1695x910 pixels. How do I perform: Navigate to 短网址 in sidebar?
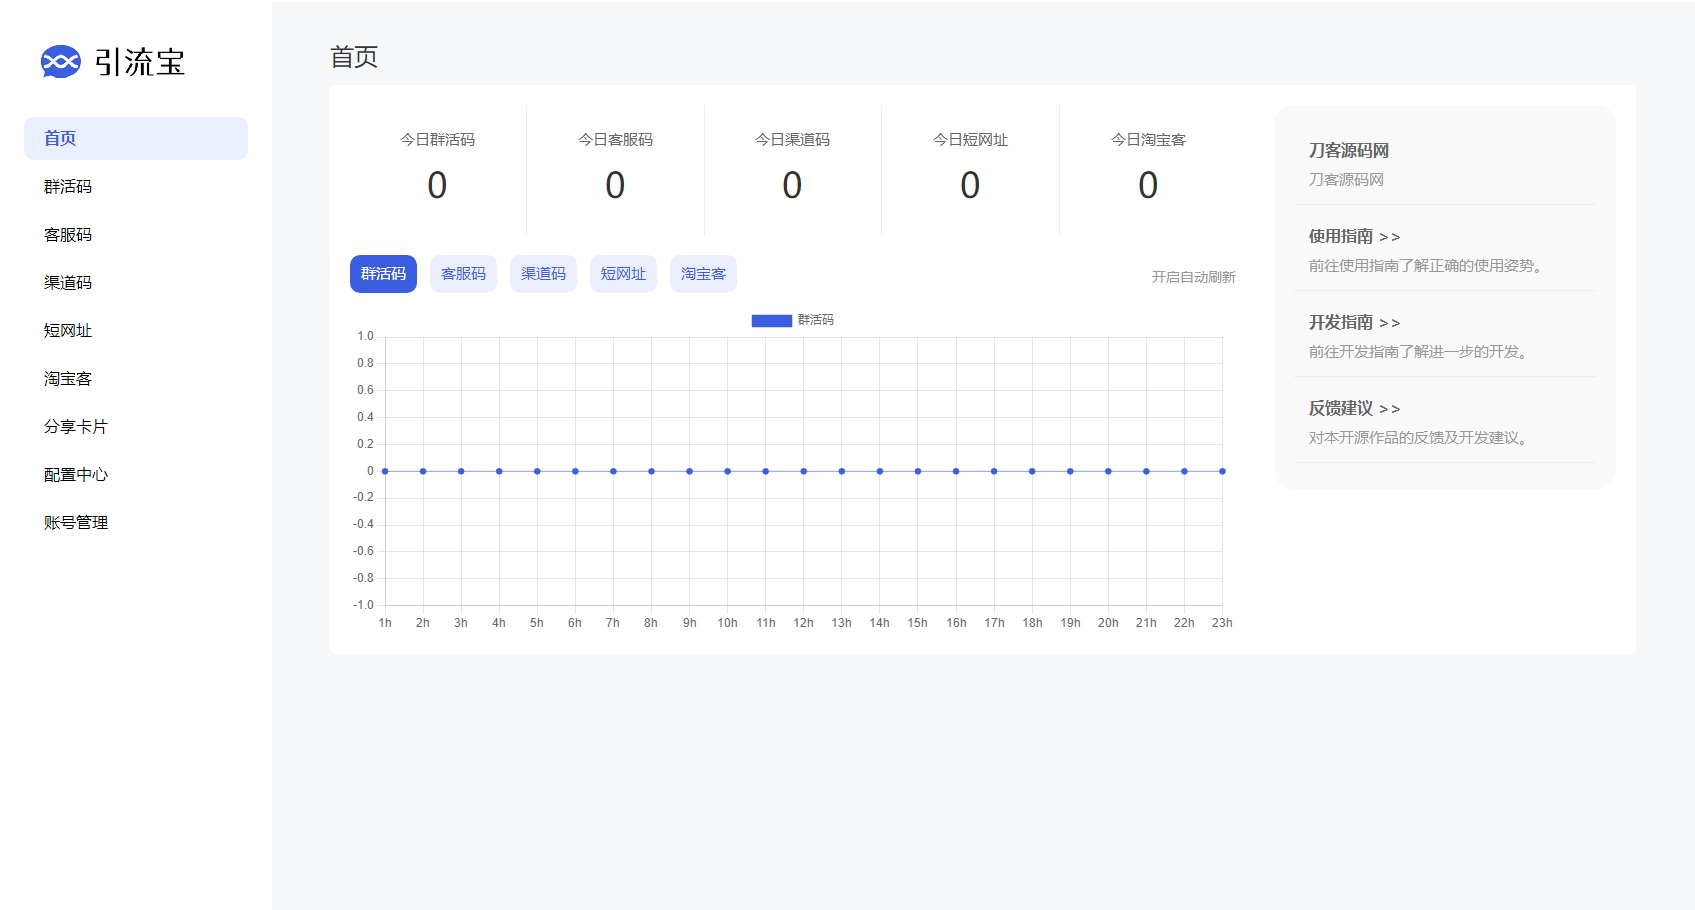tap(68, 331)
